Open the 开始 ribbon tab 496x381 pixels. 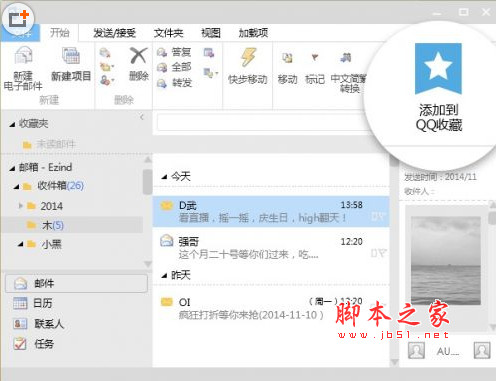[60, 33]
